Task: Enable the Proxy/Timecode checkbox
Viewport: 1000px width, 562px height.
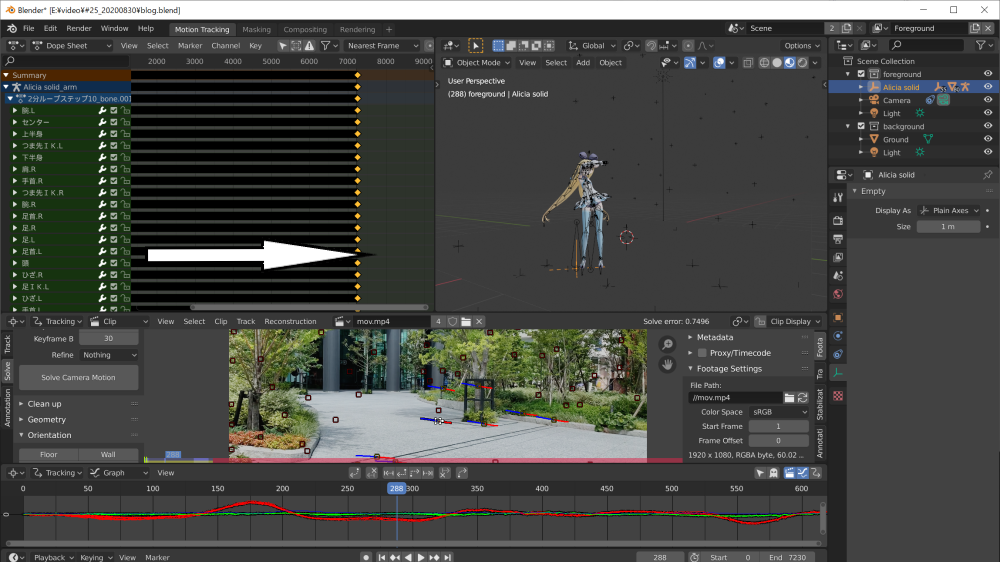Action: click(x=702, y=353)
